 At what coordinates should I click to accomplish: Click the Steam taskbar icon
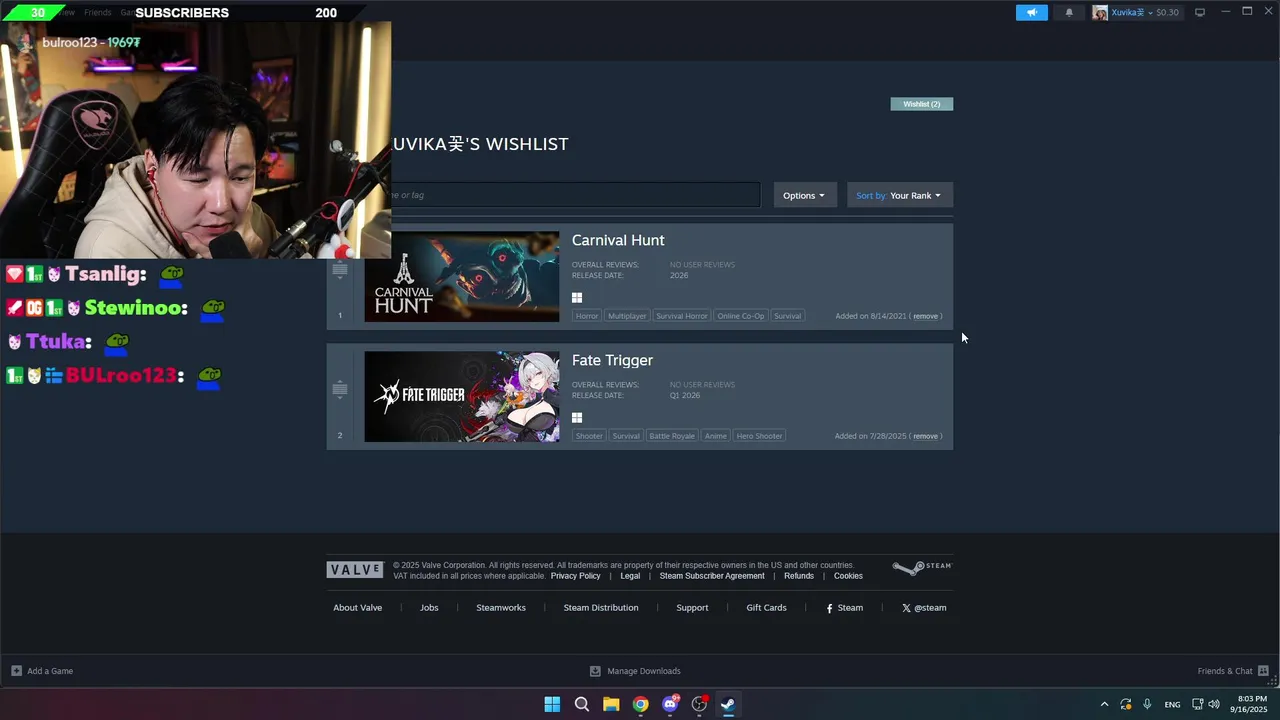[728, 704]
